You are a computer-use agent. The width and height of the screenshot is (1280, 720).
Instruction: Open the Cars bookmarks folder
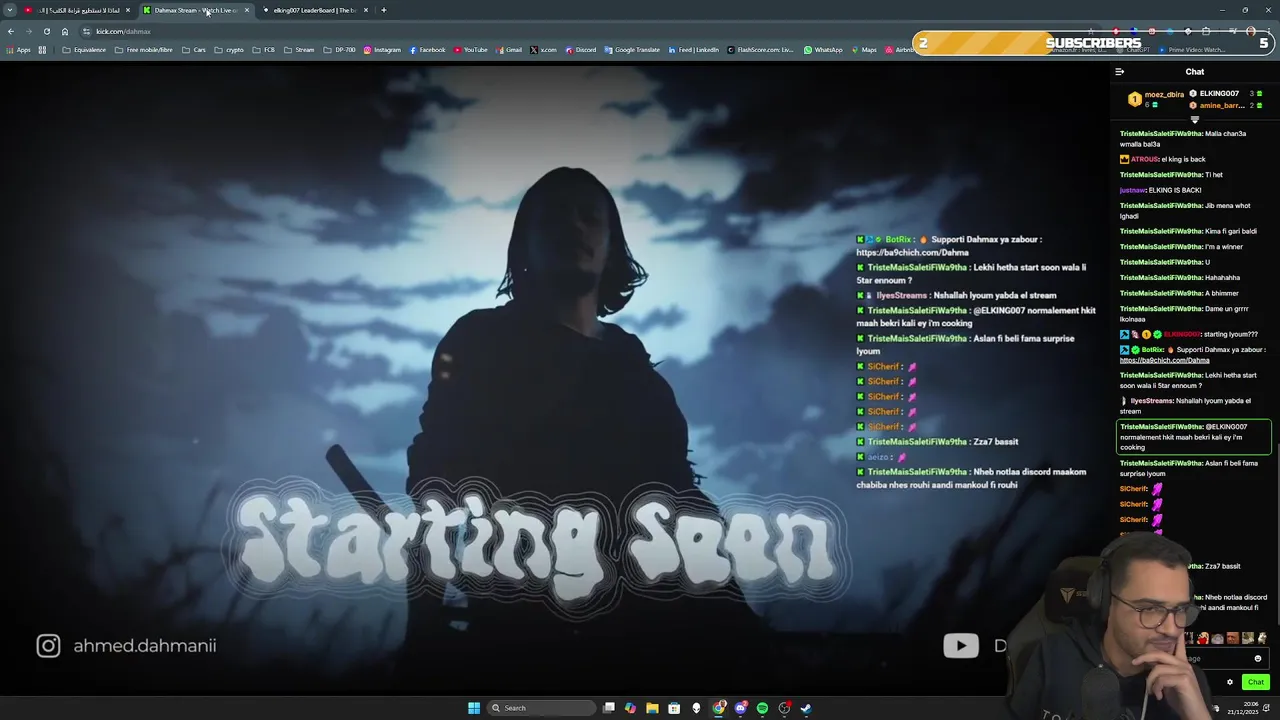tap(194, 50)
